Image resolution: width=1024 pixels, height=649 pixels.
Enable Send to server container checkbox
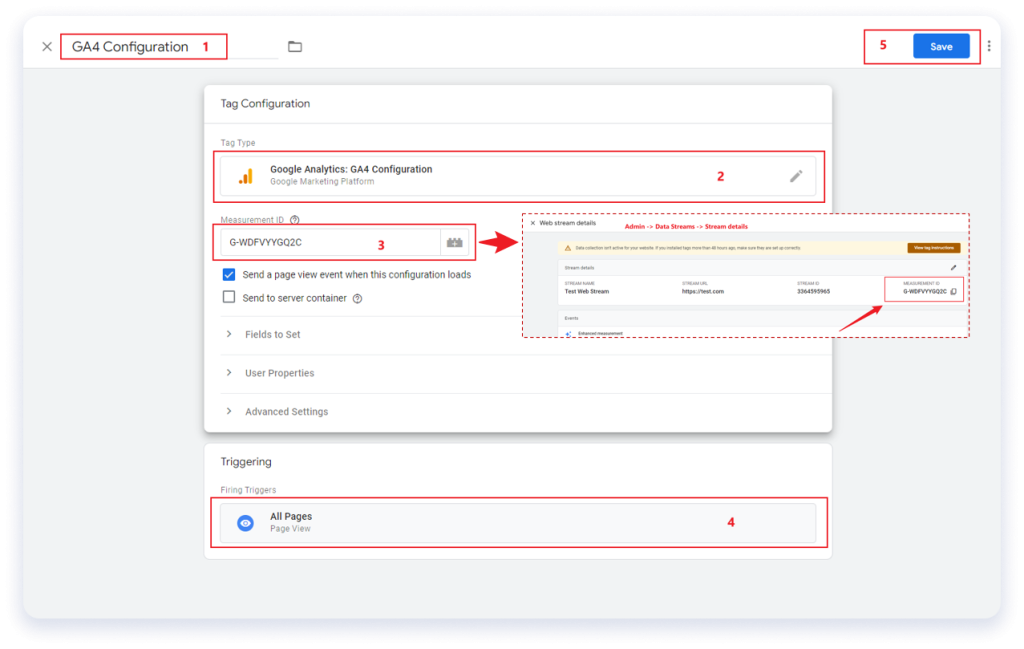click(229, 297)
